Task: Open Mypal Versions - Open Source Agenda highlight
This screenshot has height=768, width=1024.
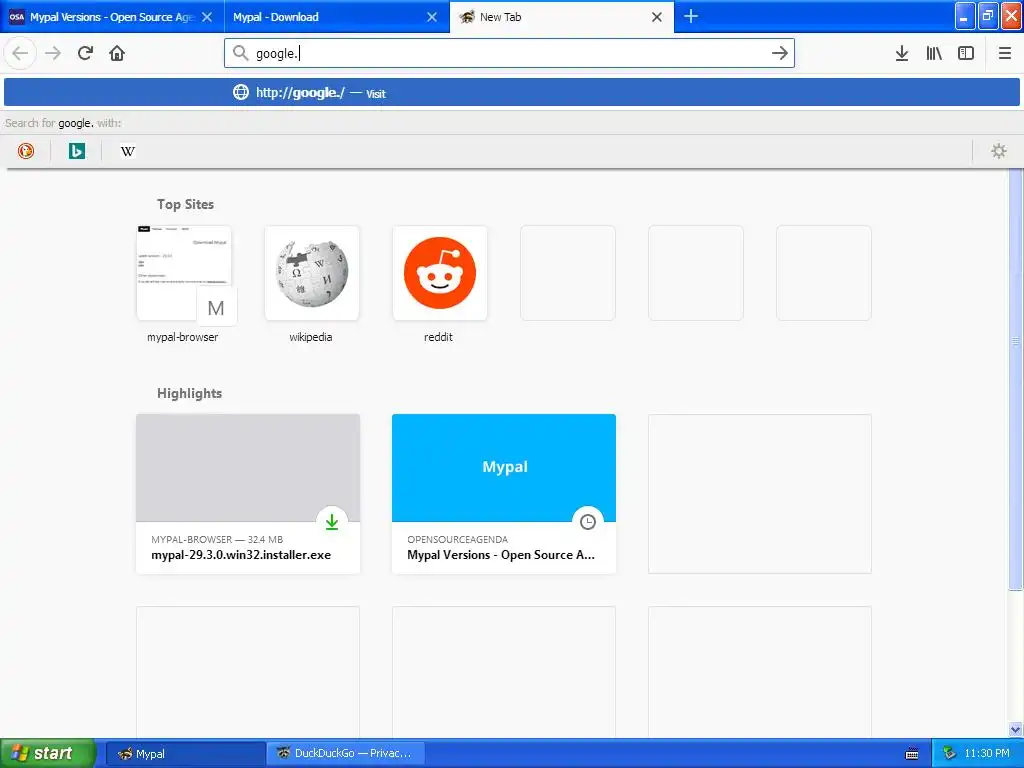Action: (x=504, y=494)
